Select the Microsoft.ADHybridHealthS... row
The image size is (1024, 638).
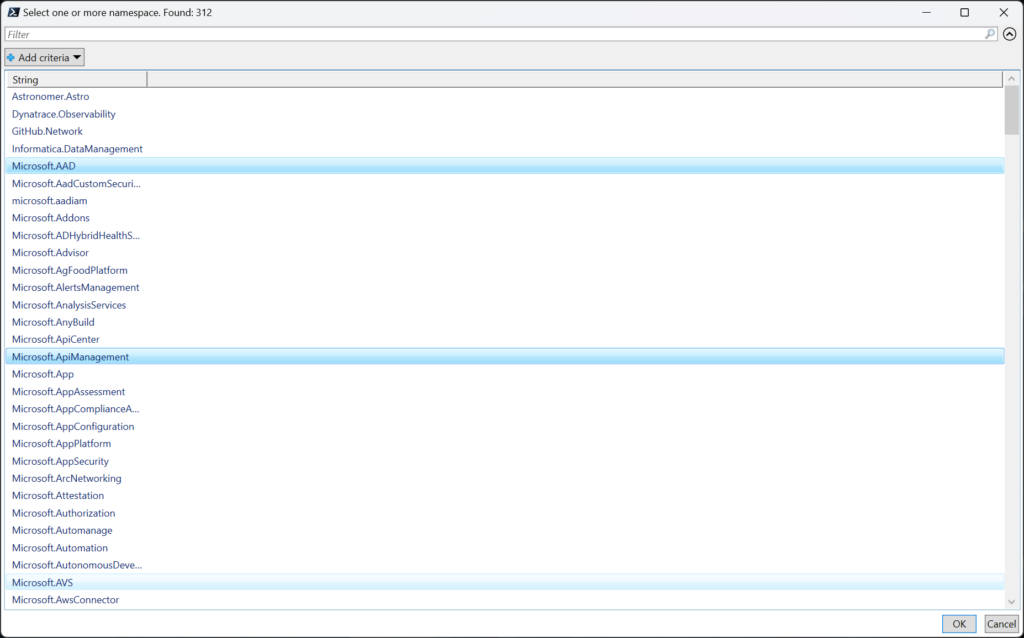[x=505, y=235]
